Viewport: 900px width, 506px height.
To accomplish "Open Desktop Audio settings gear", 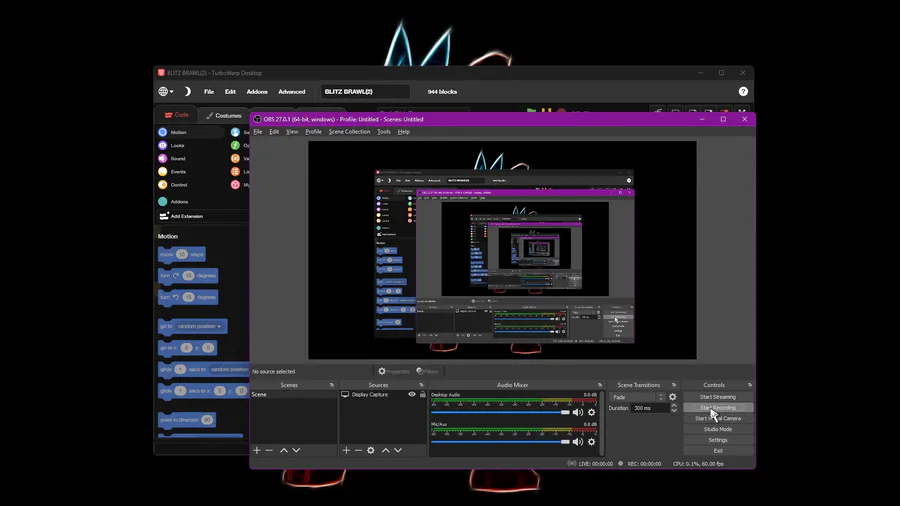I will tap(592, 412).
